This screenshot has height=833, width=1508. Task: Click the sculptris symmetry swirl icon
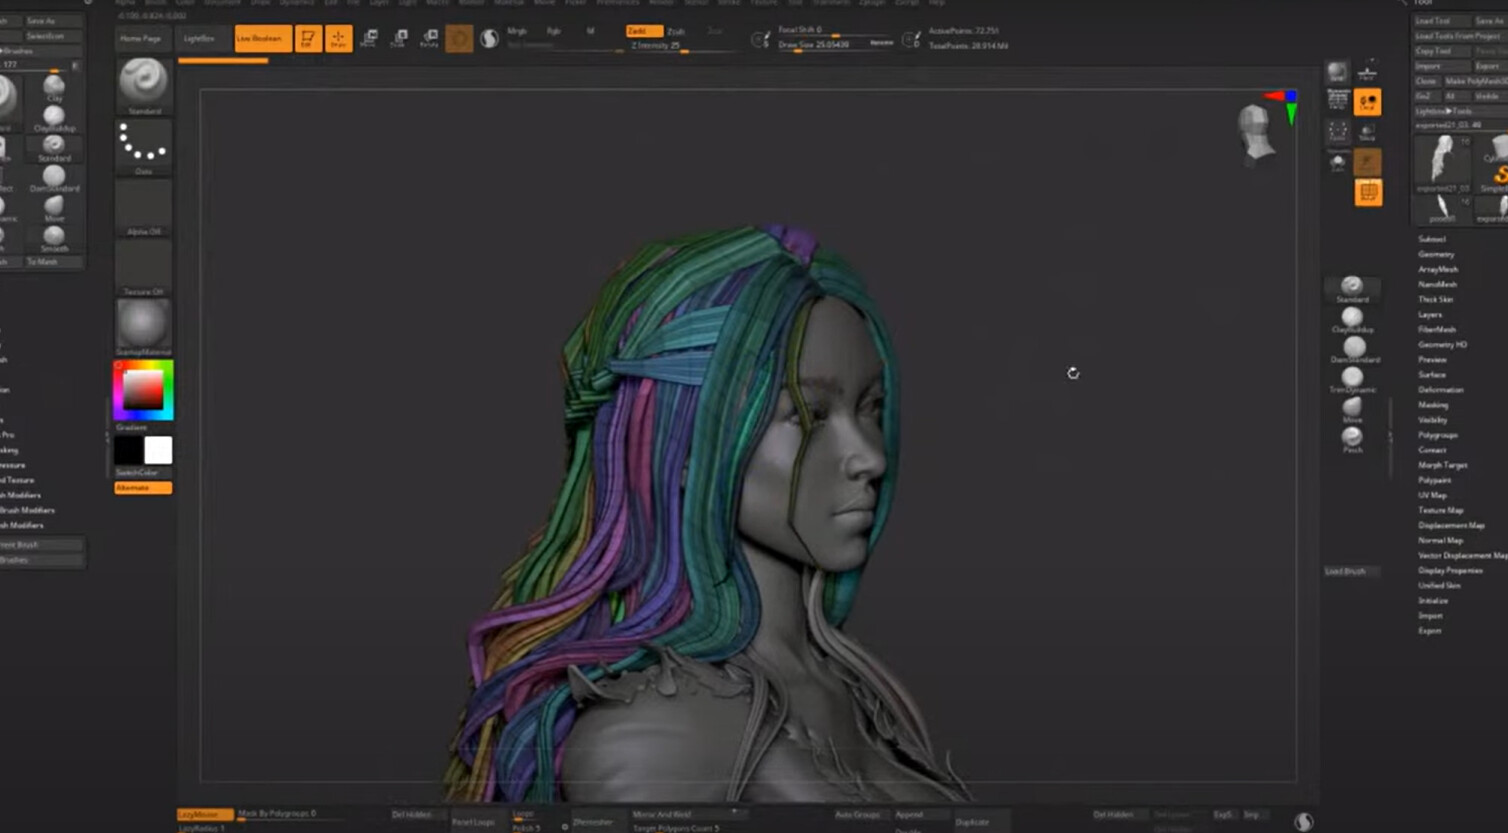coord(489,39)
